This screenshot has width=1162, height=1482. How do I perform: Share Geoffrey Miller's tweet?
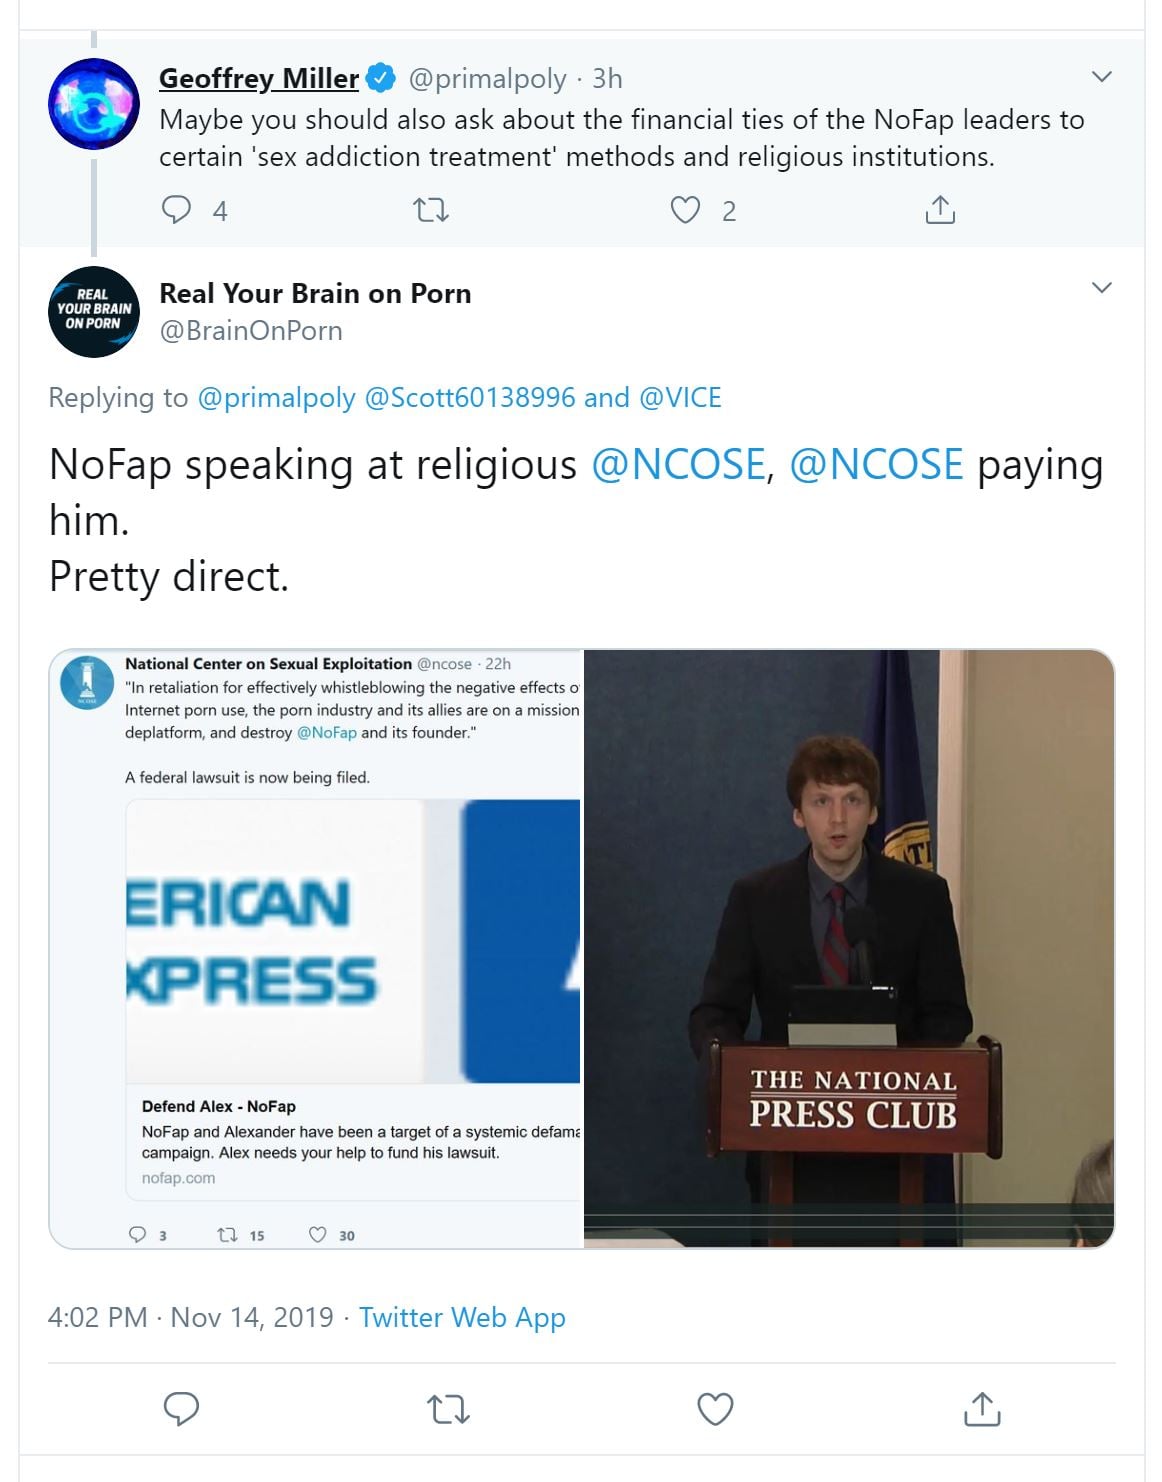[x=940, y=210]
